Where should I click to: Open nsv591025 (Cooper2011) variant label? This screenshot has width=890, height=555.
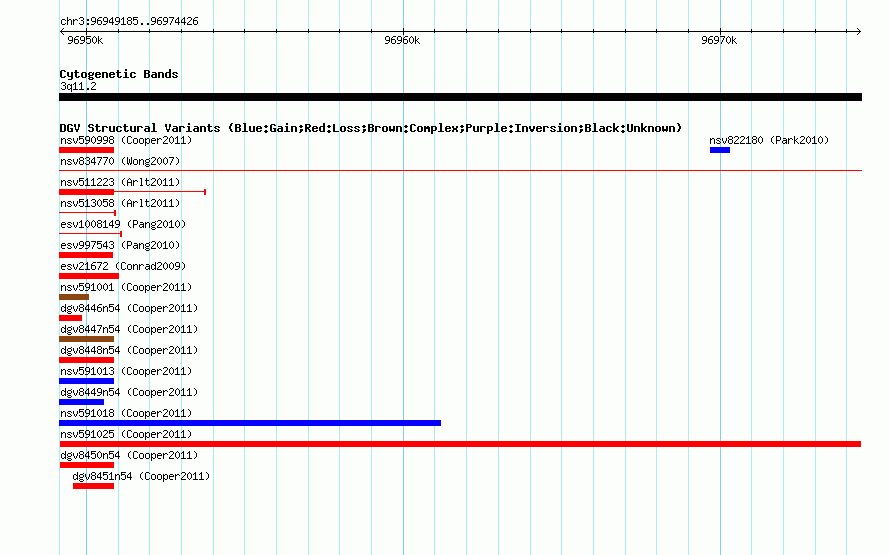126,434
